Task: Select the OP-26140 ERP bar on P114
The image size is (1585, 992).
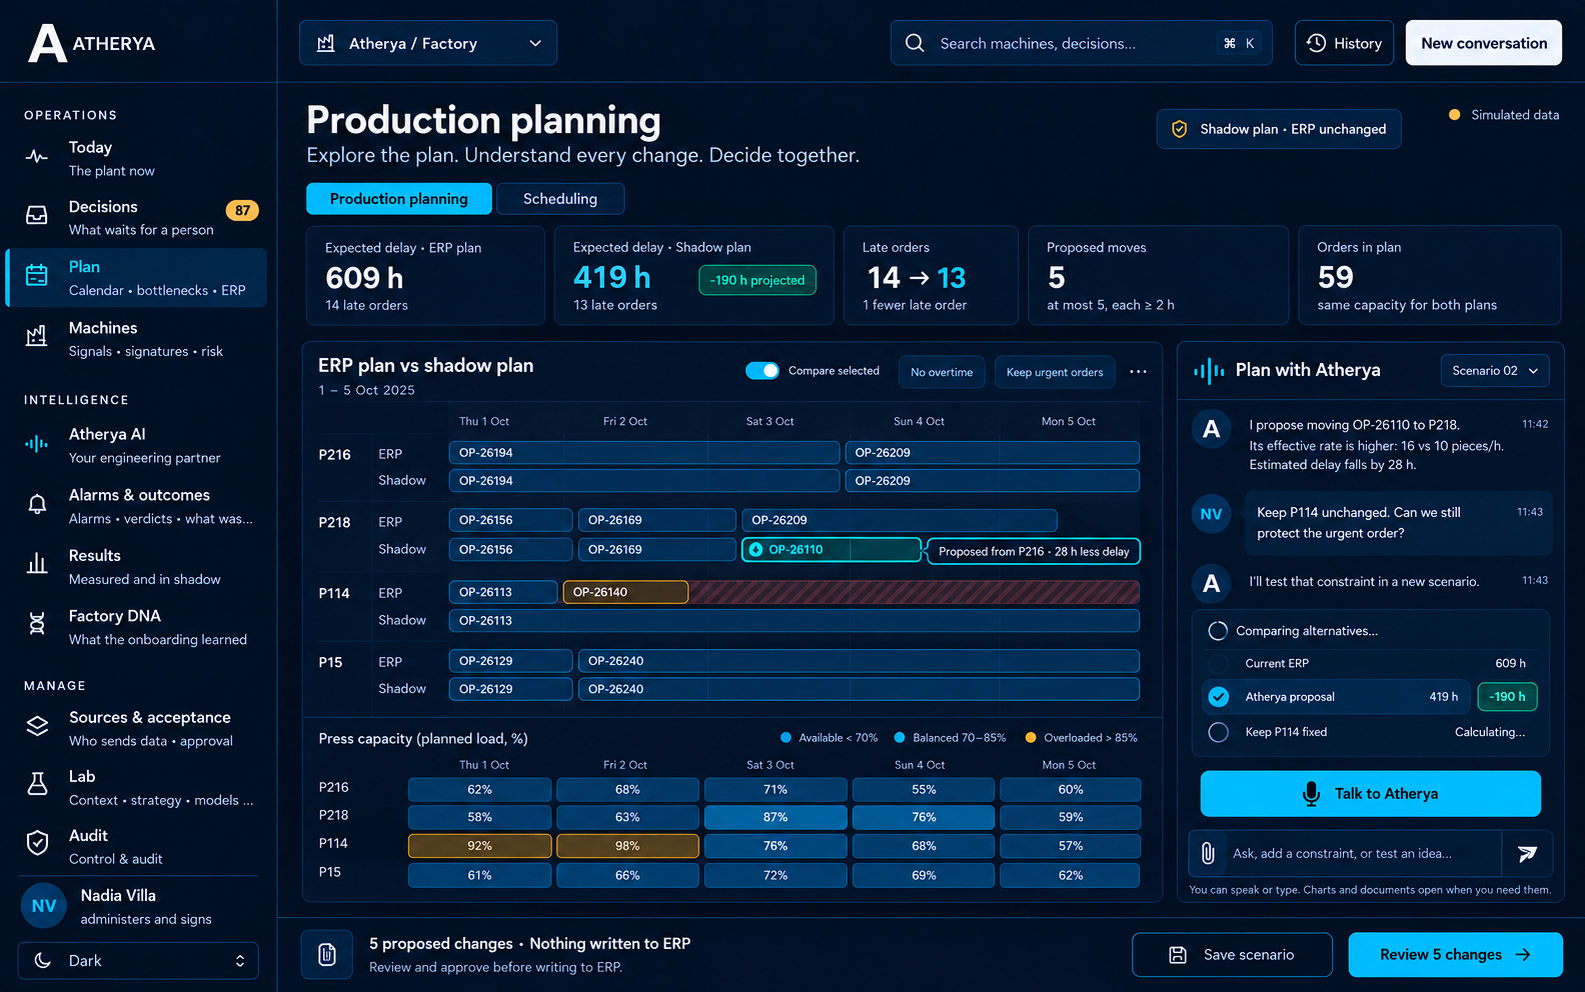Action: coord(626,592)
